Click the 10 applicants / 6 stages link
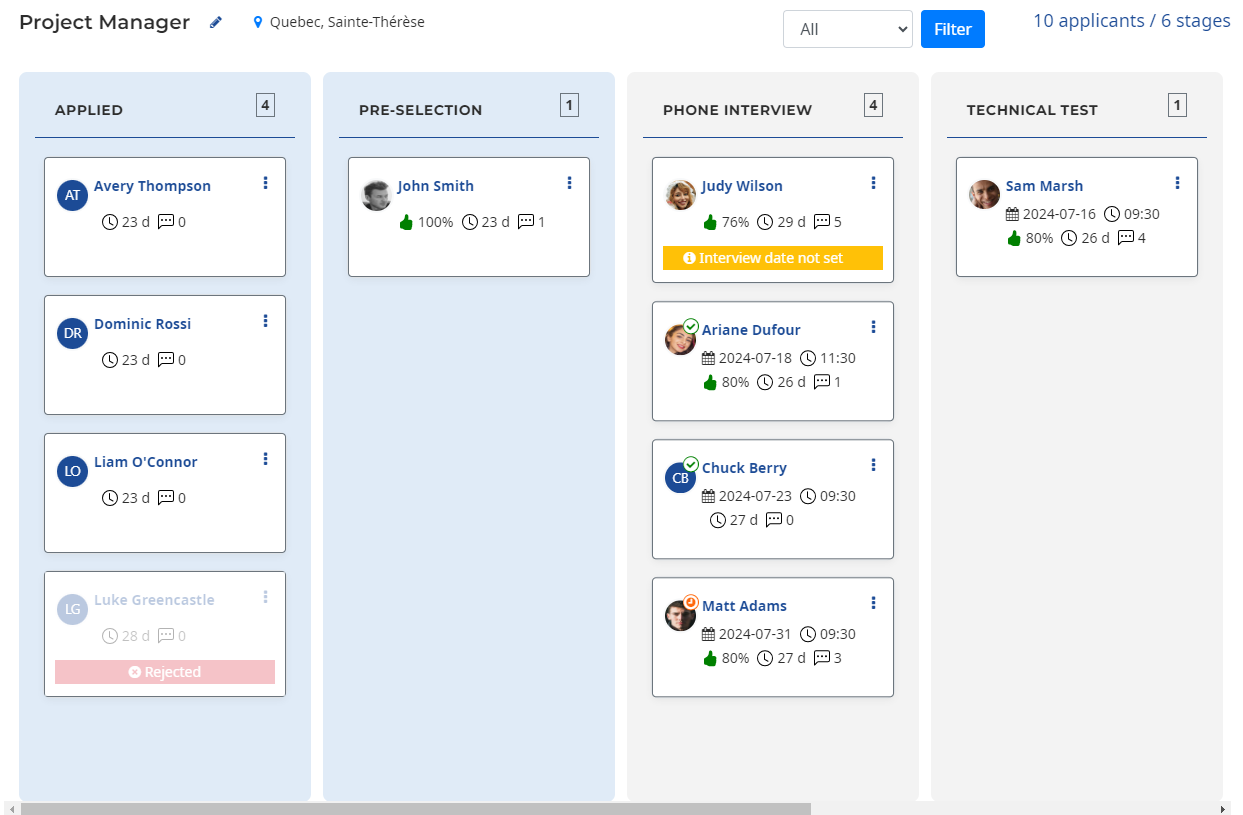The image size is (1243, 815). click(1132, 21)
